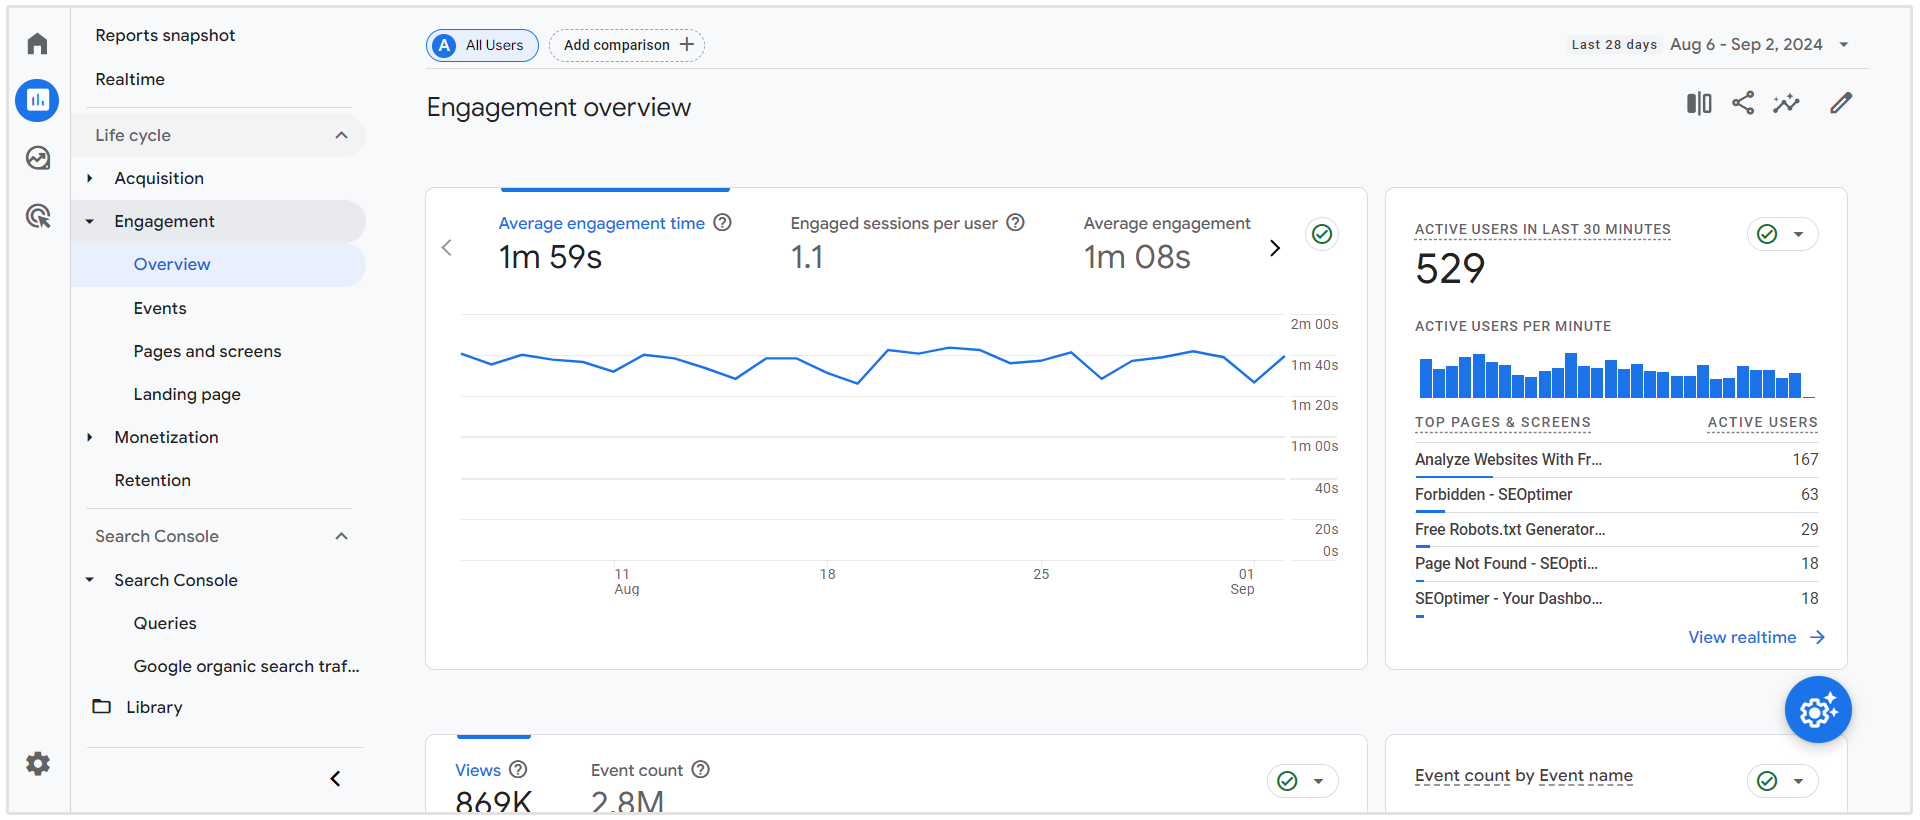Open the Advertising icon in left rail
1920x820 pixels.
click(x=37, y=216)
